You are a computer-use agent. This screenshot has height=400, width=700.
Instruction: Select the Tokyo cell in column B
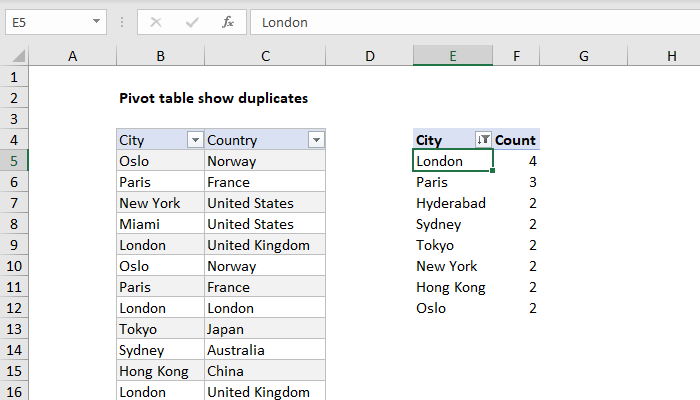(160, 329)
